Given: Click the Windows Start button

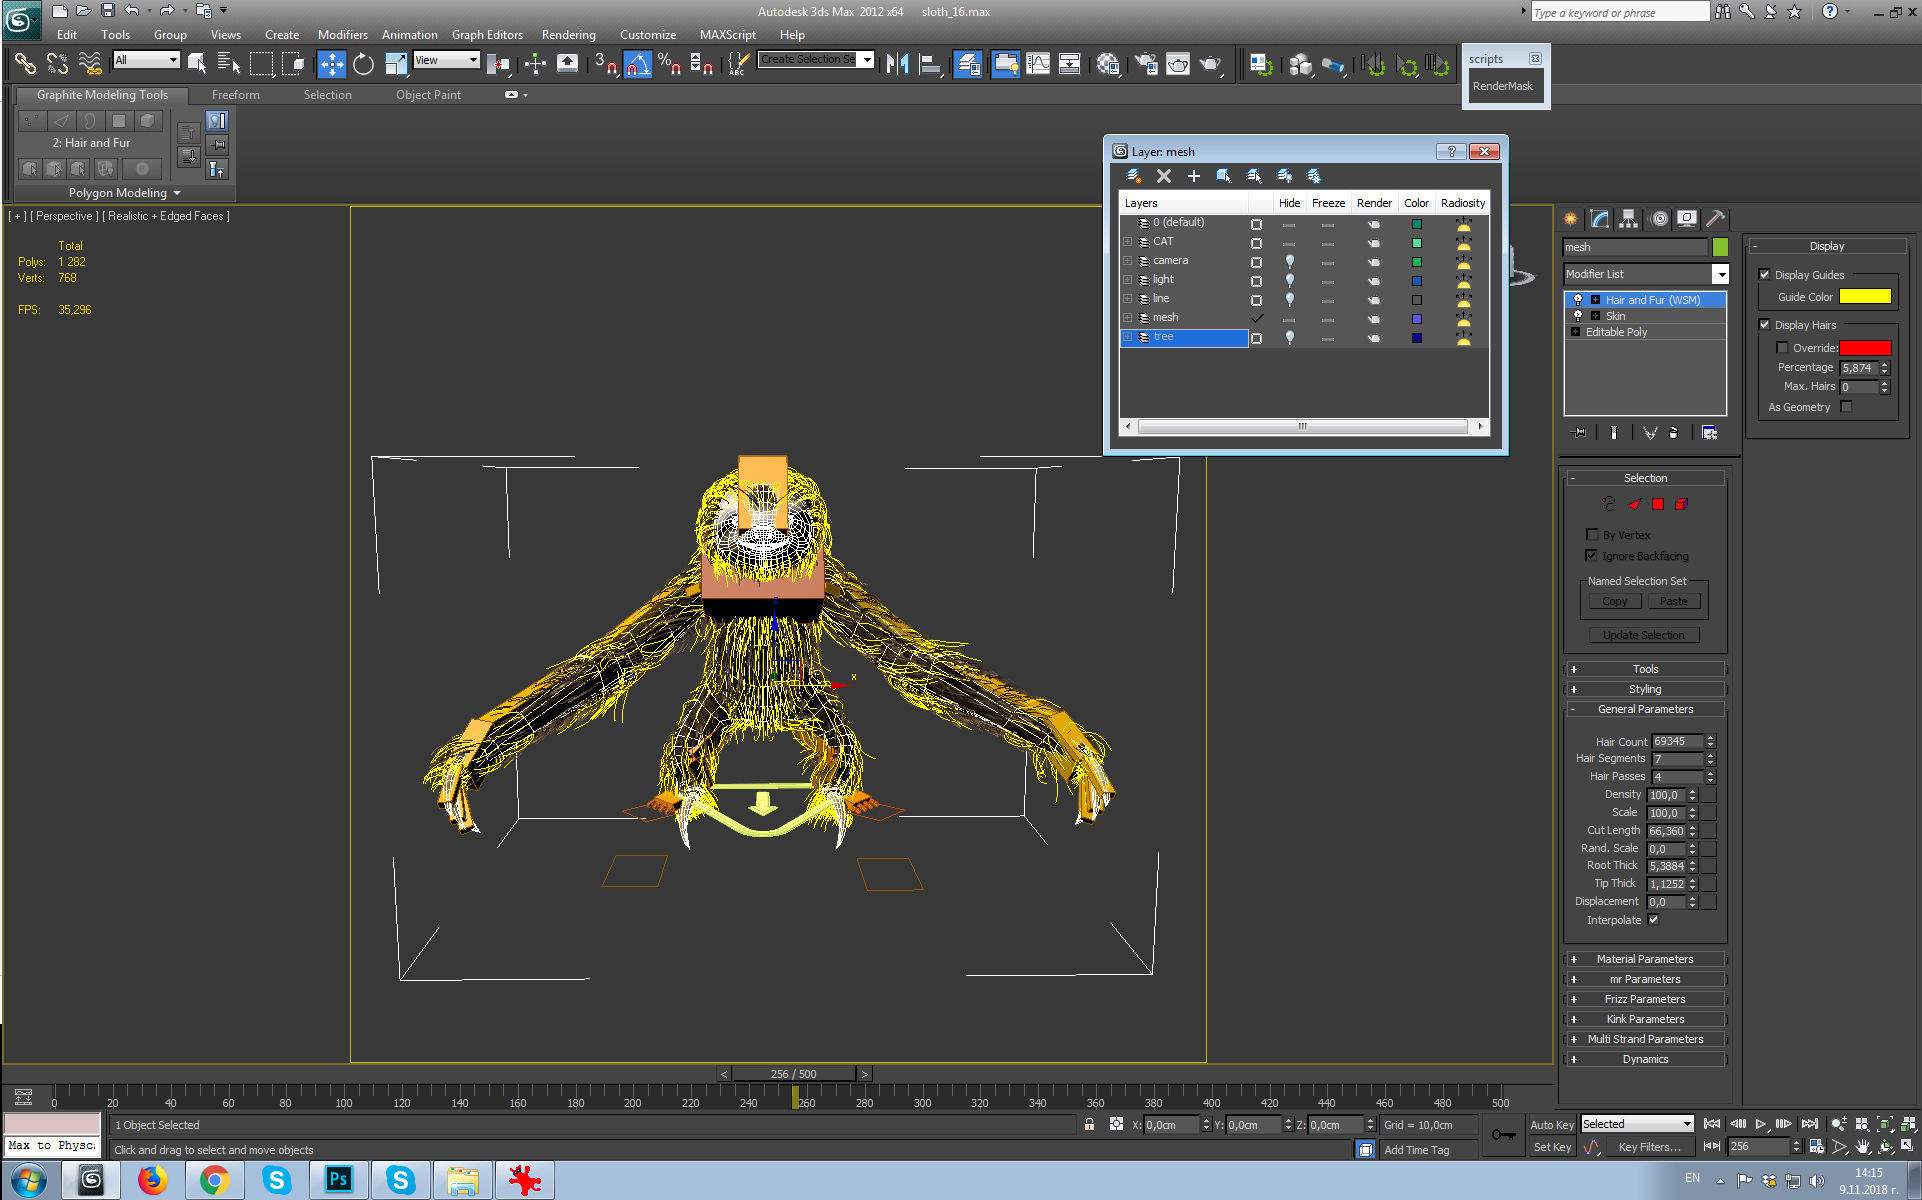Looking at the screenshot, I should tap(29, 1181).
